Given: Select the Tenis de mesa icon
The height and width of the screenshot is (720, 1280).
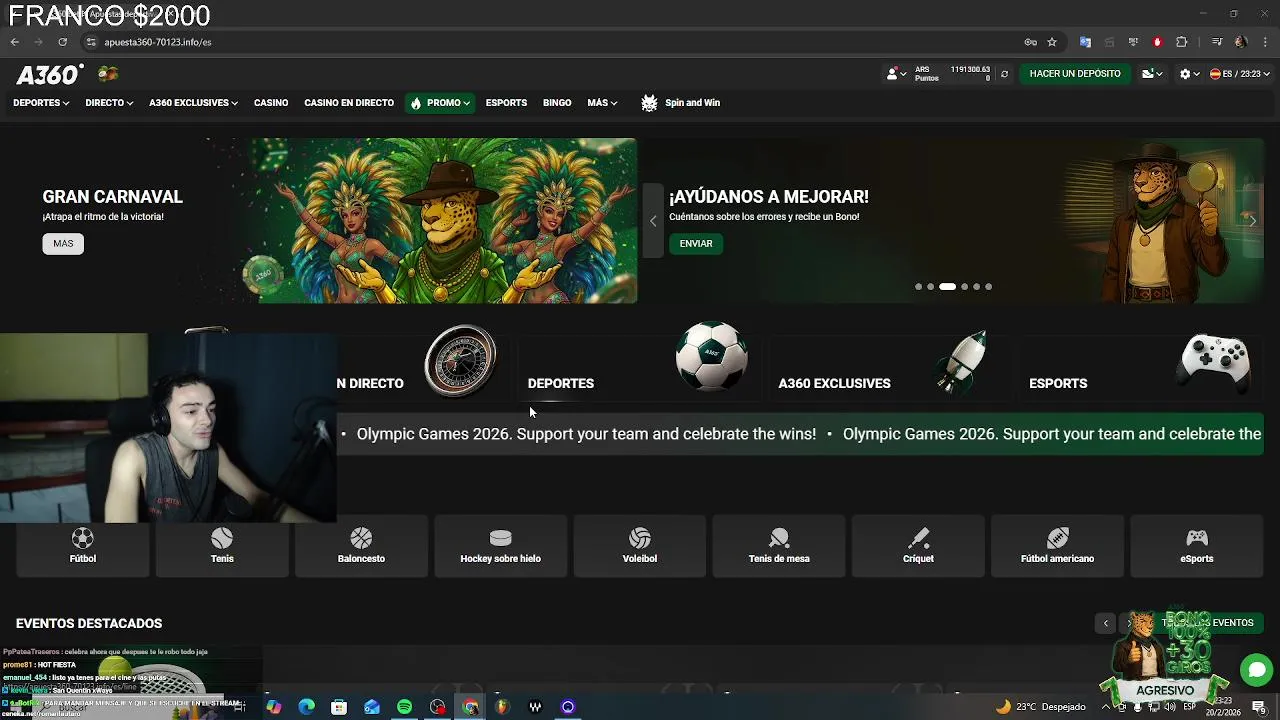Looking at the screenshot, I should pos(779,546).
